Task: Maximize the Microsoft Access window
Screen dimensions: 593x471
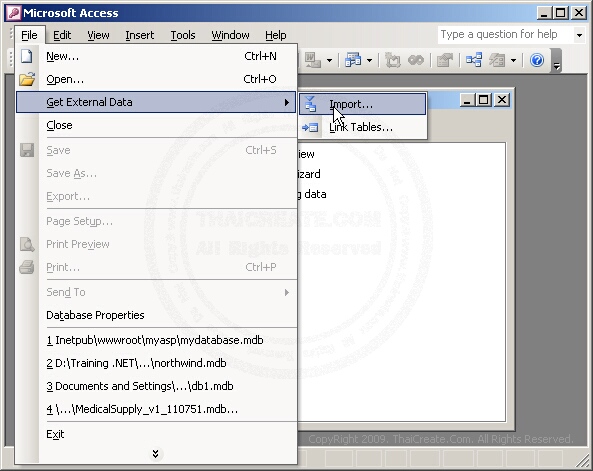Action: [x=561, y=13]
